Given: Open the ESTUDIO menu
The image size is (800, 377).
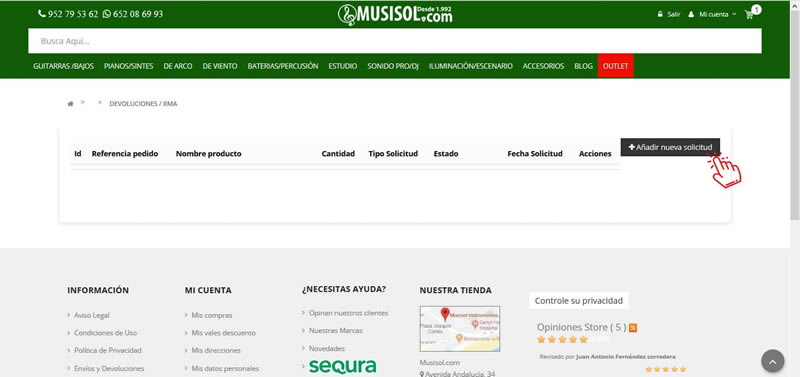Looking at the screenshot, I should [343, 66].
